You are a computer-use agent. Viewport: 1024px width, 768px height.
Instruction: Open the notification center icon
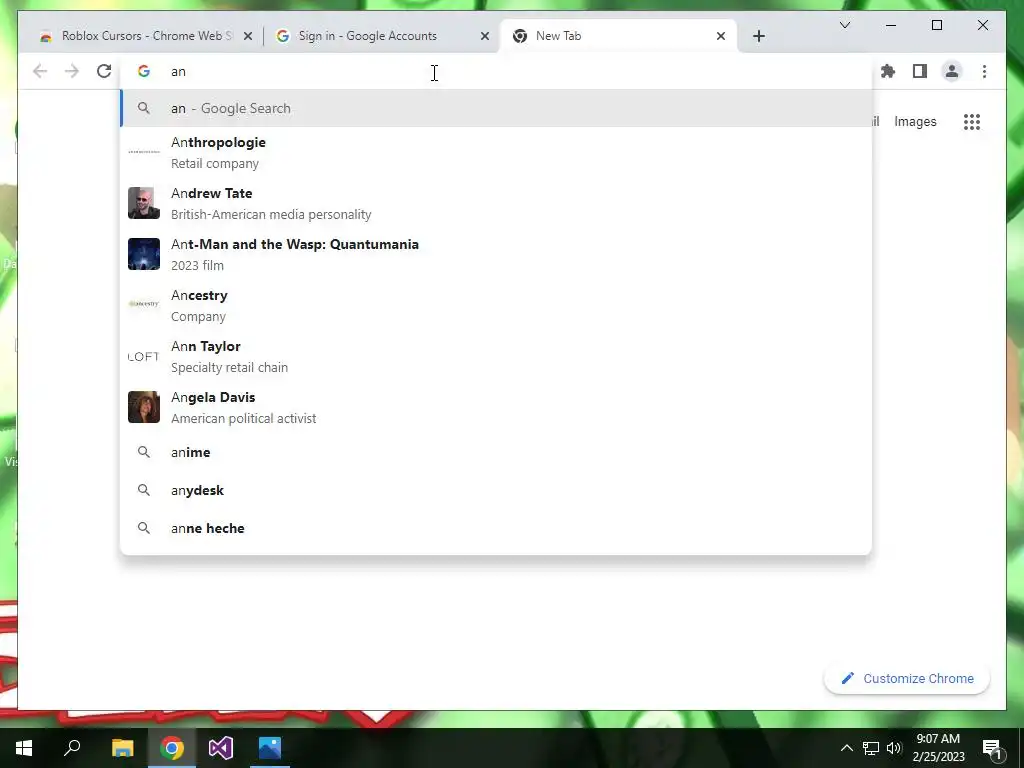tap(993, 750)
